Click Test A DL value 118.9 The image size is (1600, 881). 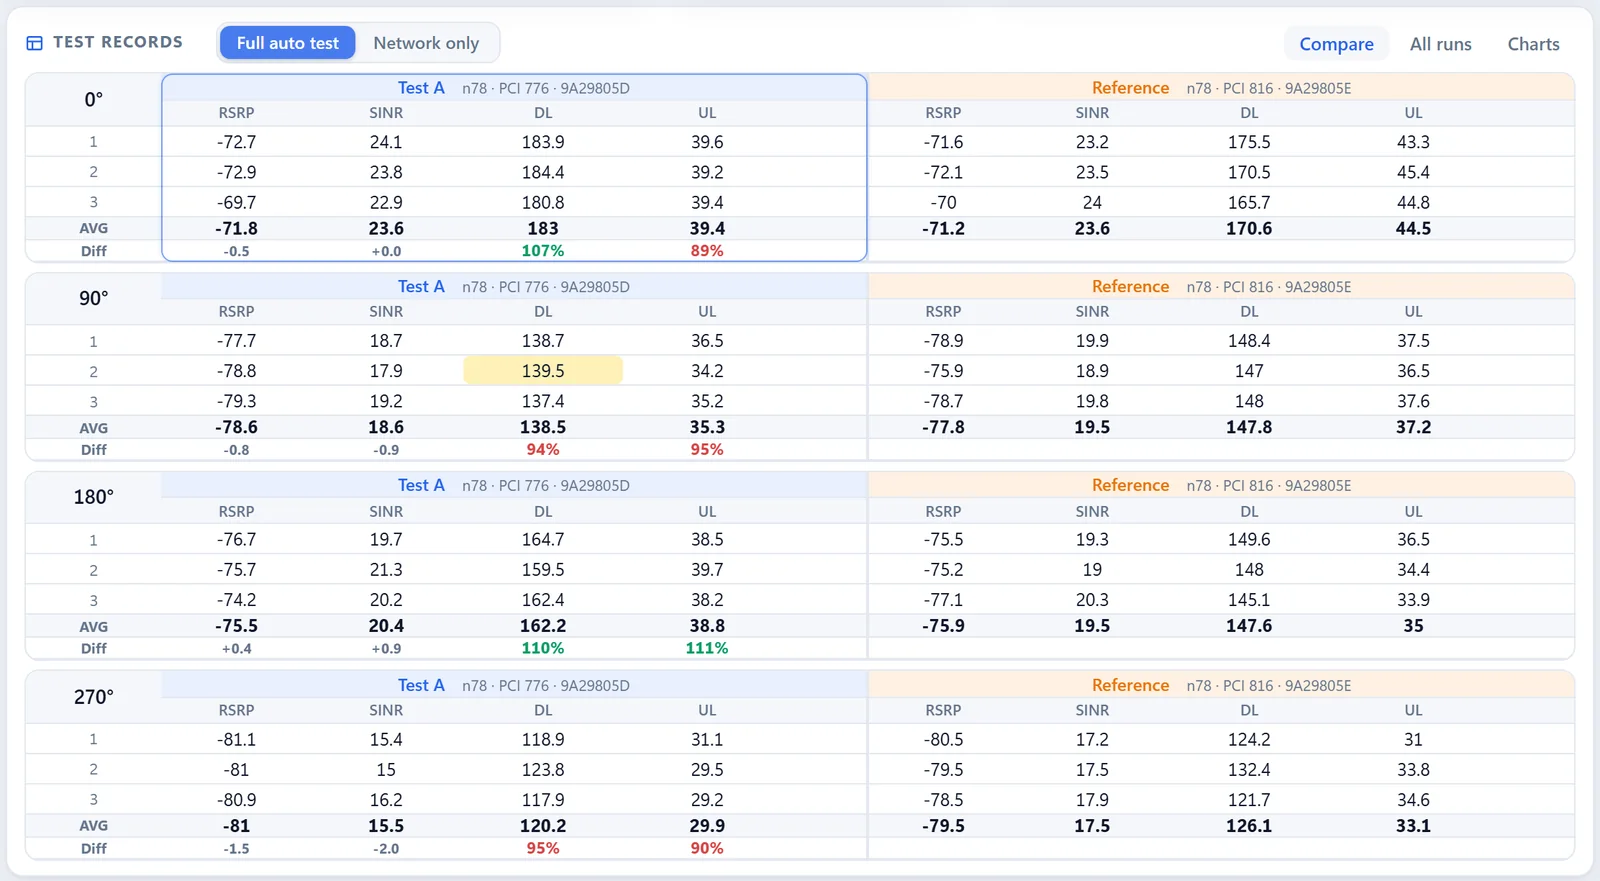(543, 740)
